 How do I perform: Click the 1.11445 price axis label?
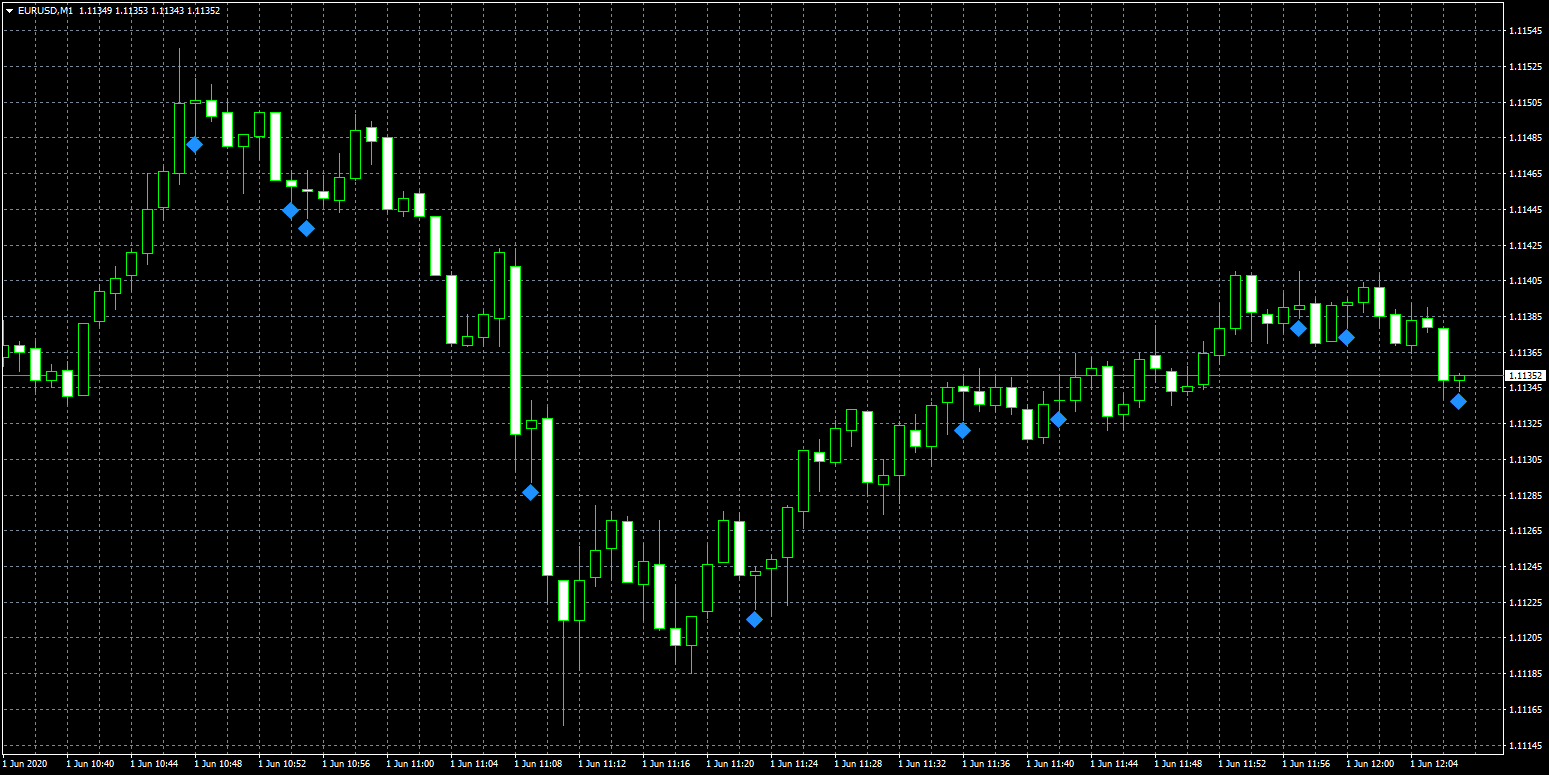1525,210
